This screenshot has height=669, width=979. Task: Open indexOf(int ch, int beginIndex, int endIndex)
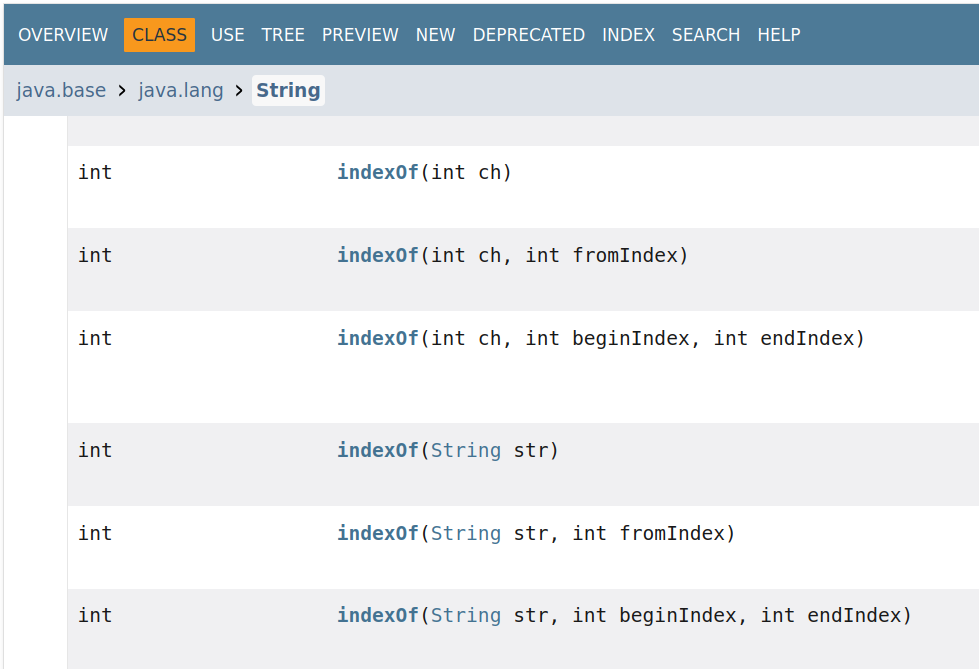point(377,338)
